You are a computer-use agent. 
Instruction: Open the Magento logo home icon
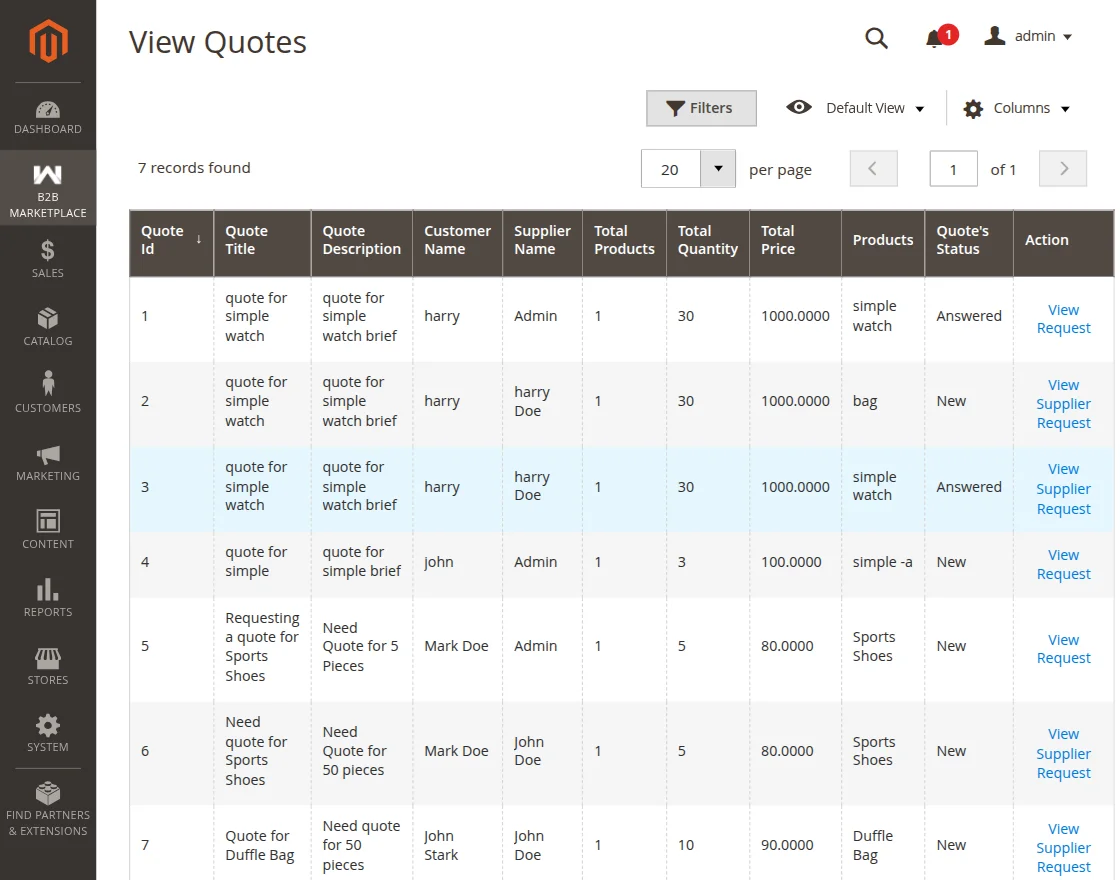click(46, 40)
